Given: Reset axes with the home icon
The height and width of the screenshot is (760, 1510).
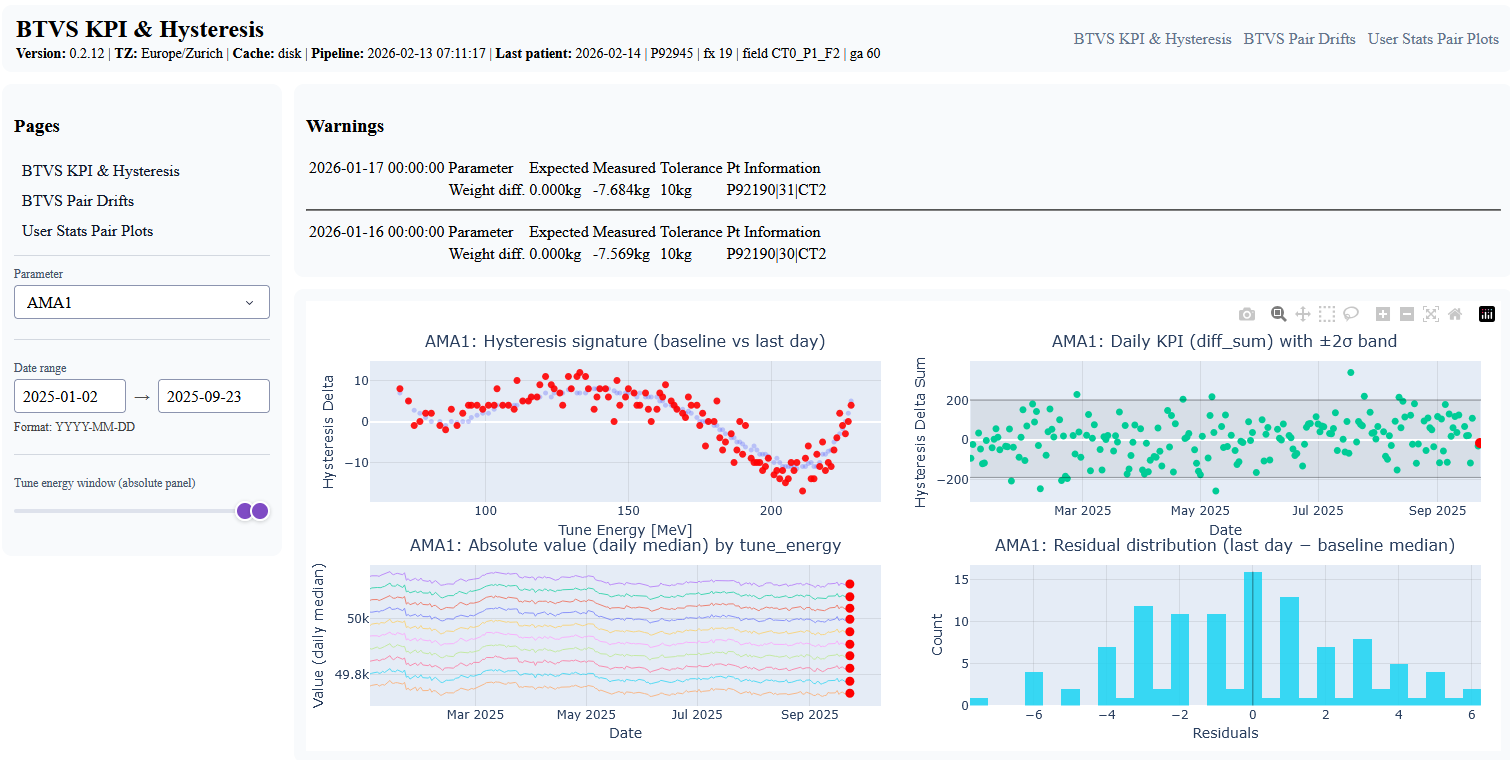Looking at the screenshot, I should [x=1455, y=314].
